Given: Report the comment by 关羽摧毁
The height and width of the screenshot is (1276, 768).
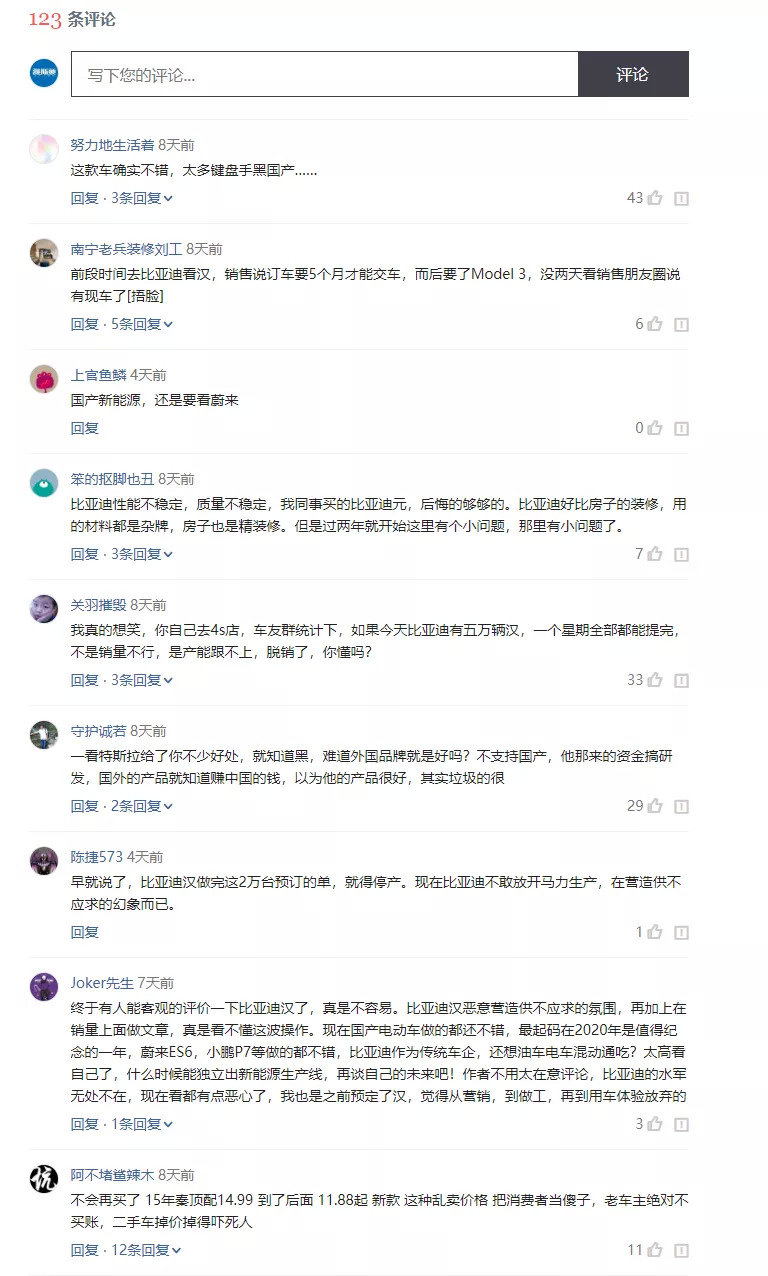Looking at the screenshot, I should (681, 680).
